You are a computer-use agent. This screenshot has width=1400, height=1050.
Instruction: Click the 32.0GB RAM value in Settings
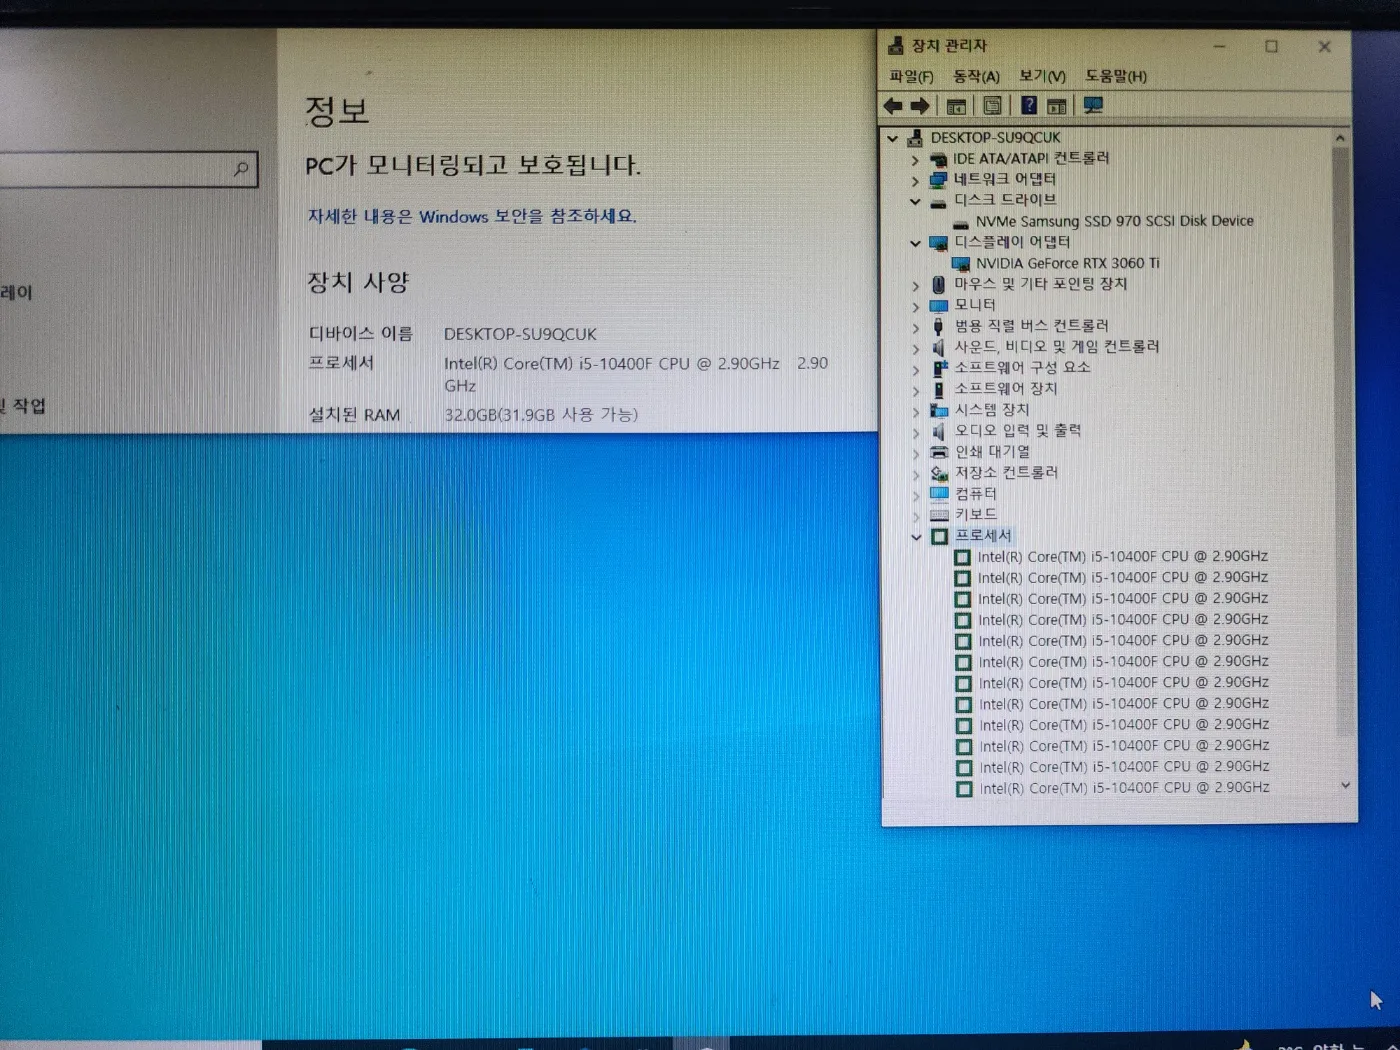coord(541,415)
